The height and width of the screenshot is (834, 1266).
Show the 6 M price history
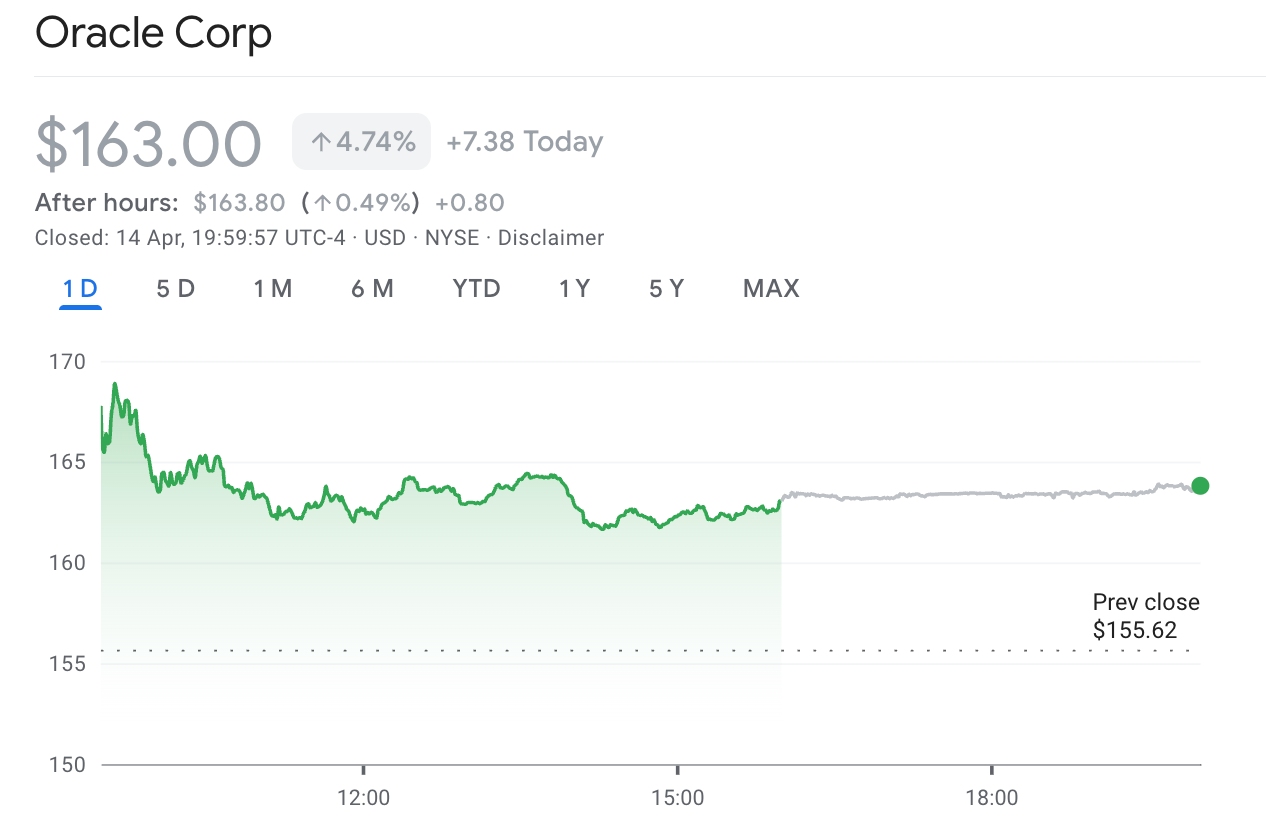[x=372, y=289]
